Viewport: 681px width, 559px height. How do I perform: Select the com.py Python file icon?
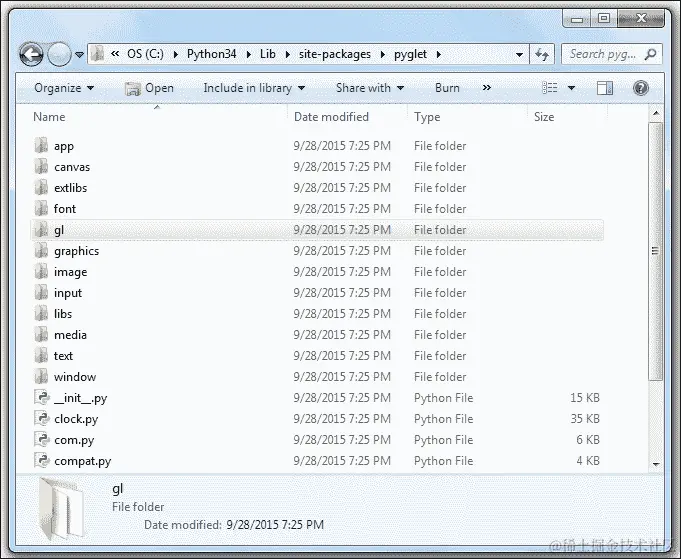click(42, 439)
